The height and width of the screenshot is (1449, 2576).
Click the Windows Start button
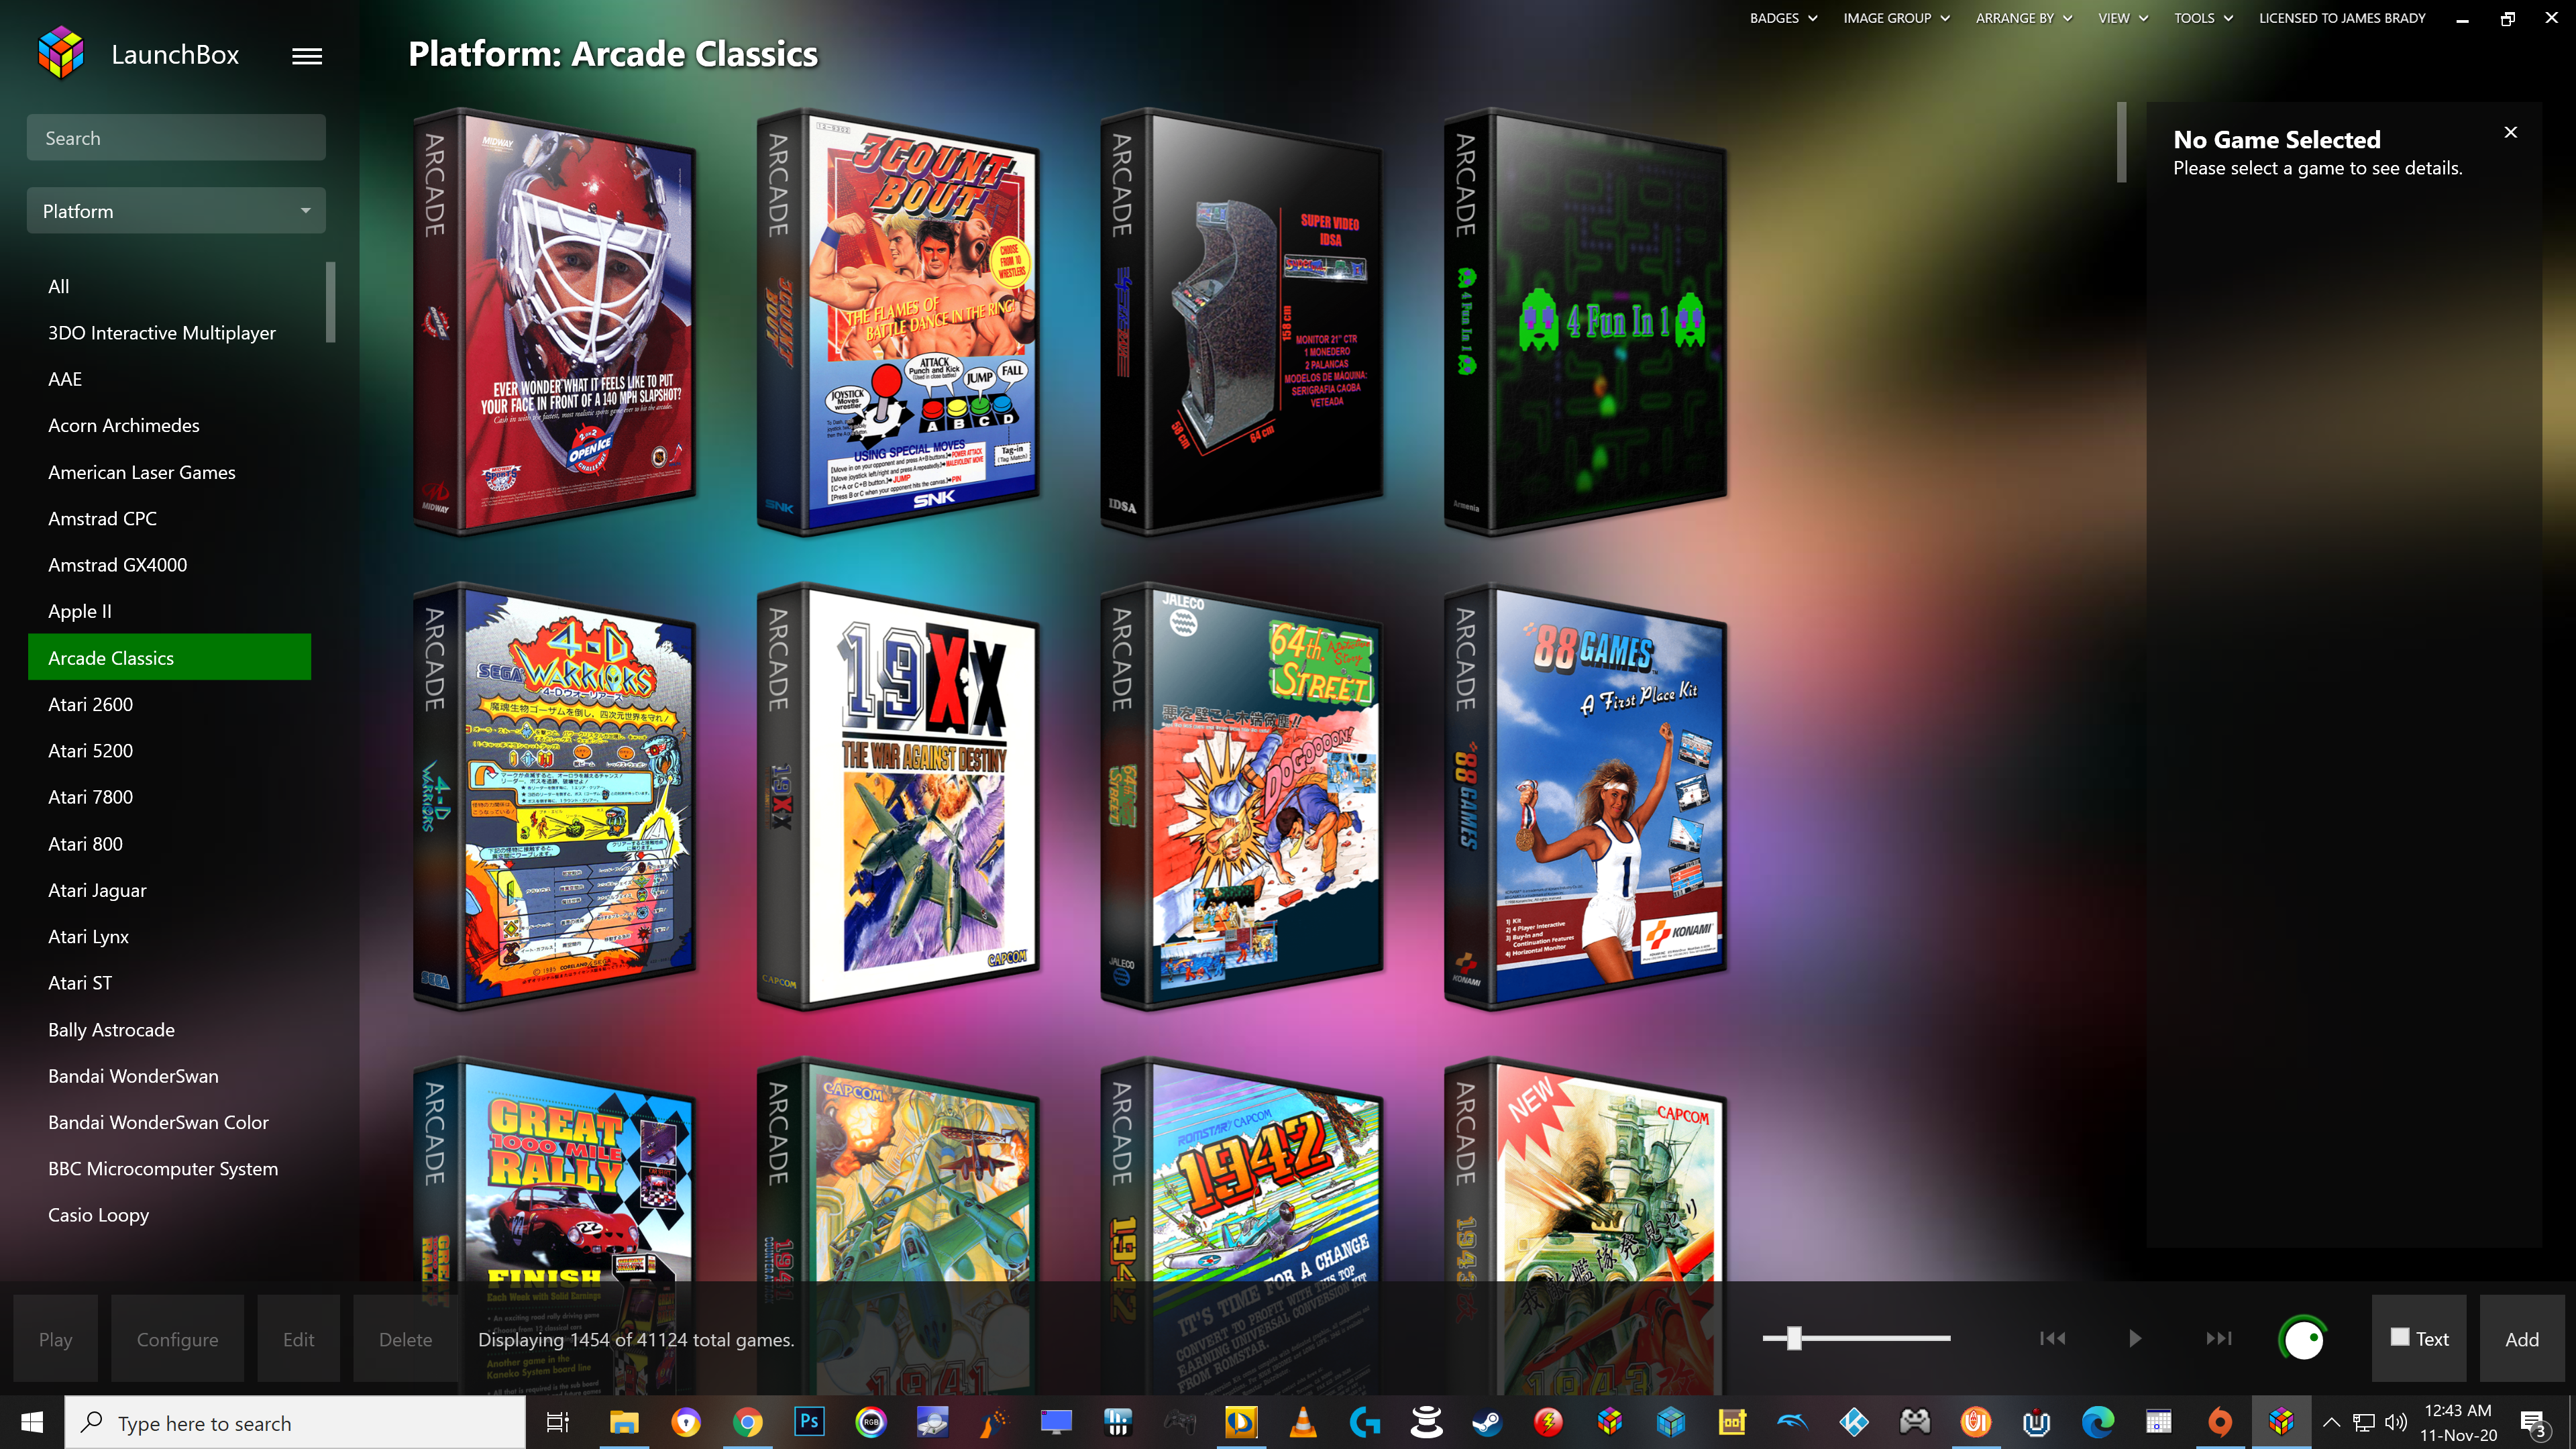(32, 1421)
